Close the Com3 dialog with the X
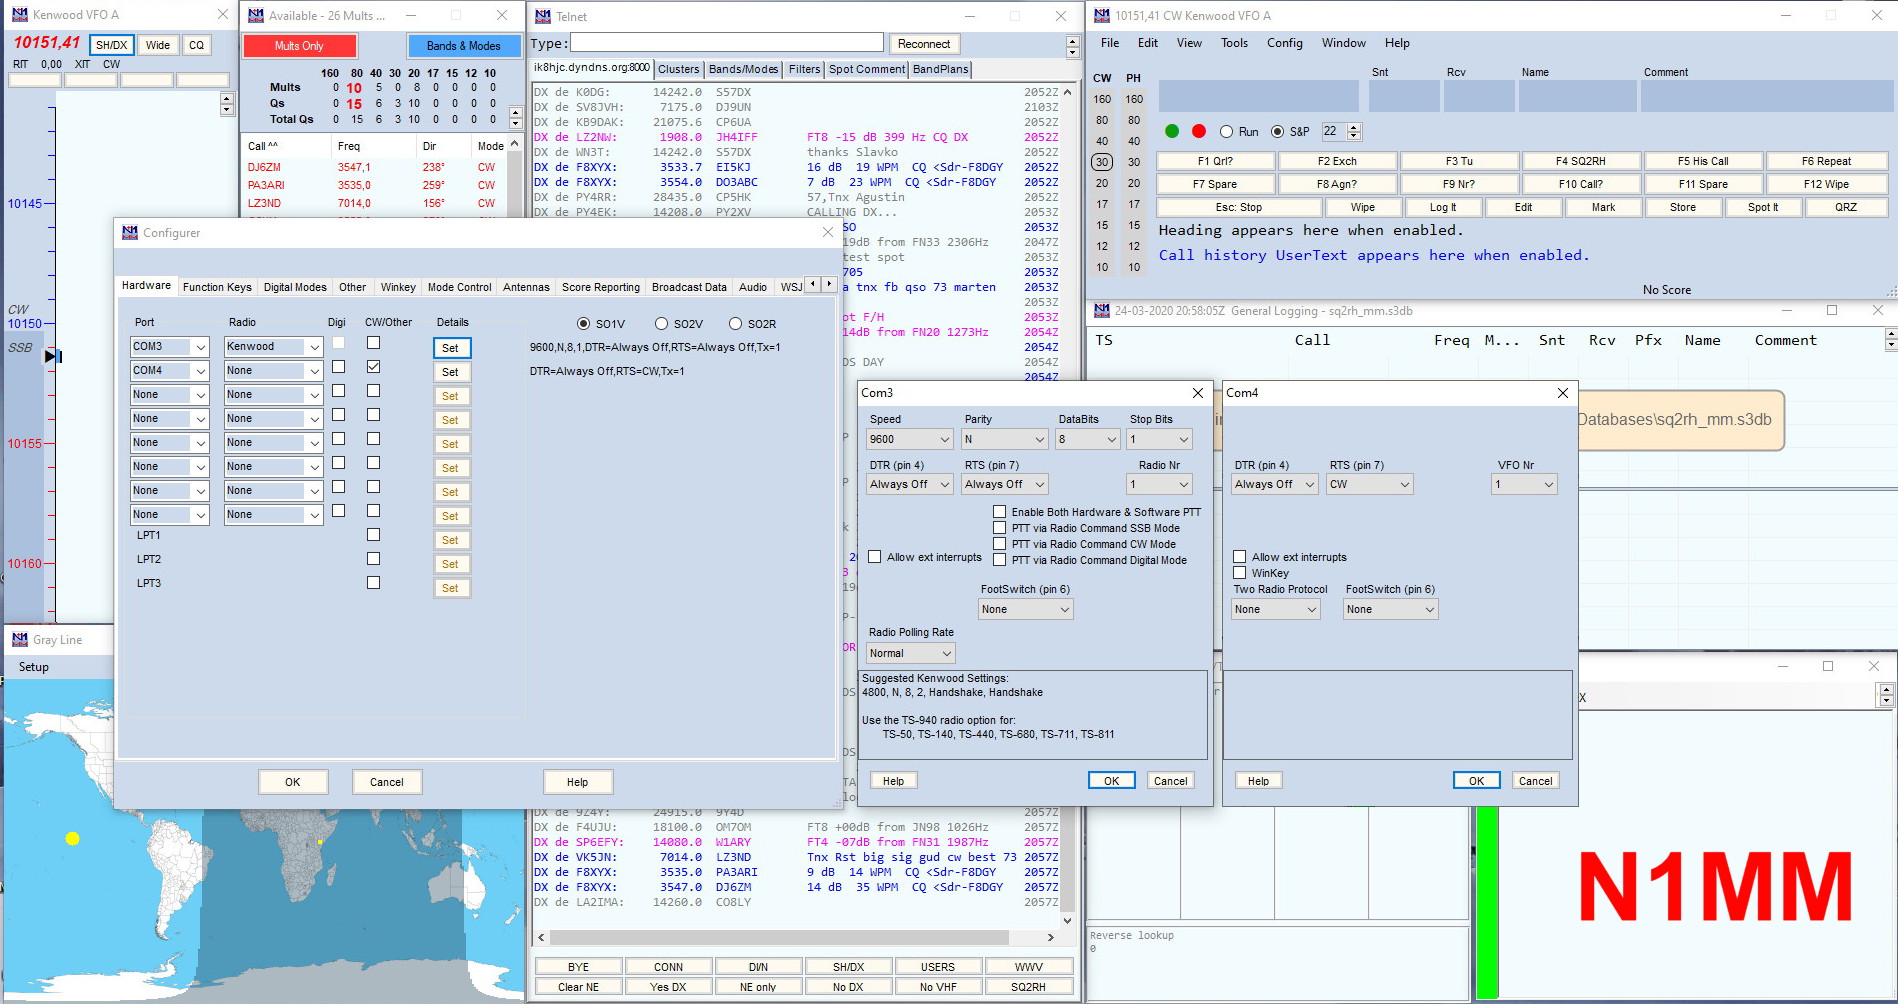Image resolution: width=1898 pixels, height=1004 pixels. [x=1197, y=393]
